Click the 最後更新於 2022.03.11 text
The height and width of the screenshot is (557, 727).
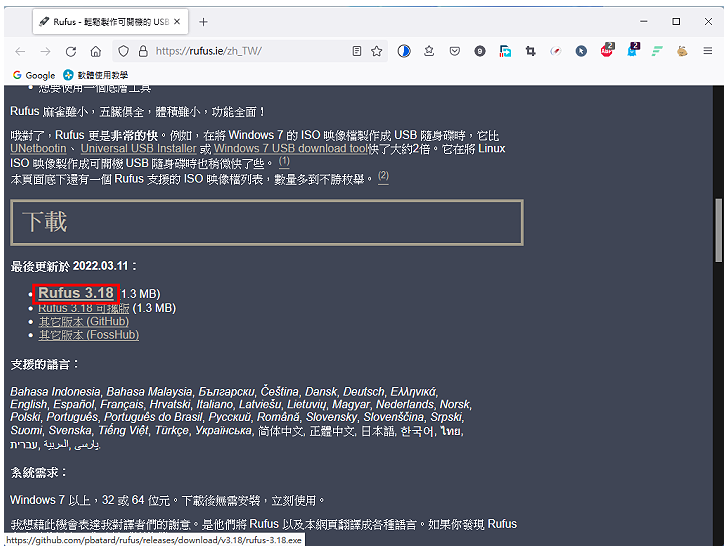73,266
